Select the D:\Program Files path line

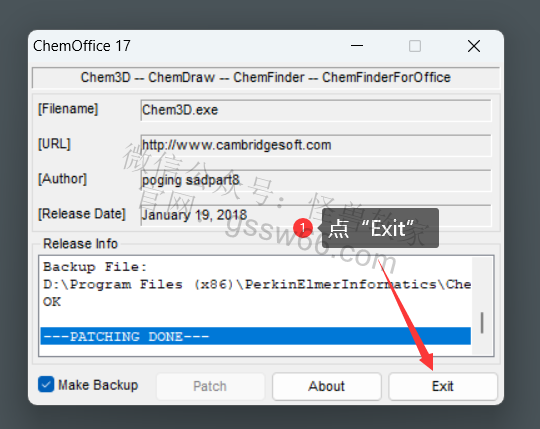[x=256, y=284]
